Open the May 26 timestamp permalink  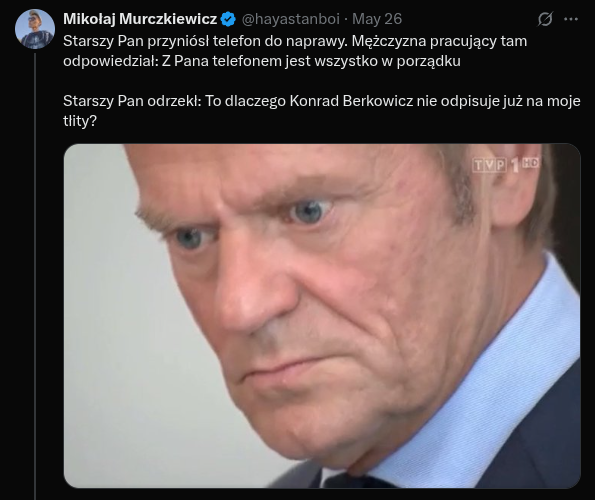(x=377, y=19)
